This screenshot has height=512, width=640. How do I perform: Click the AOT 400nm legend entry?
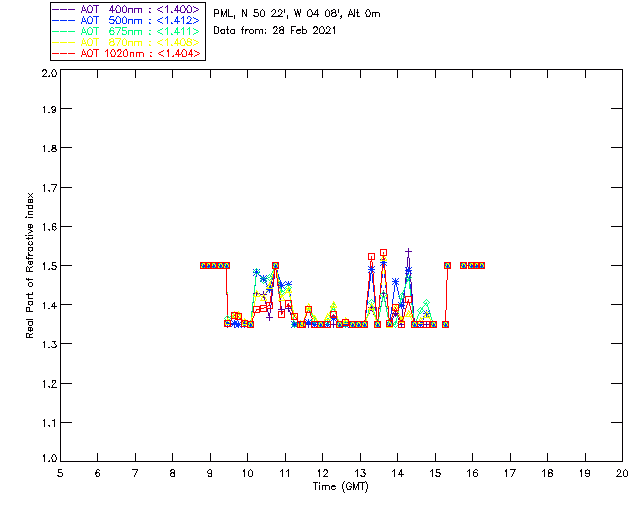click(x=127, y=9)
